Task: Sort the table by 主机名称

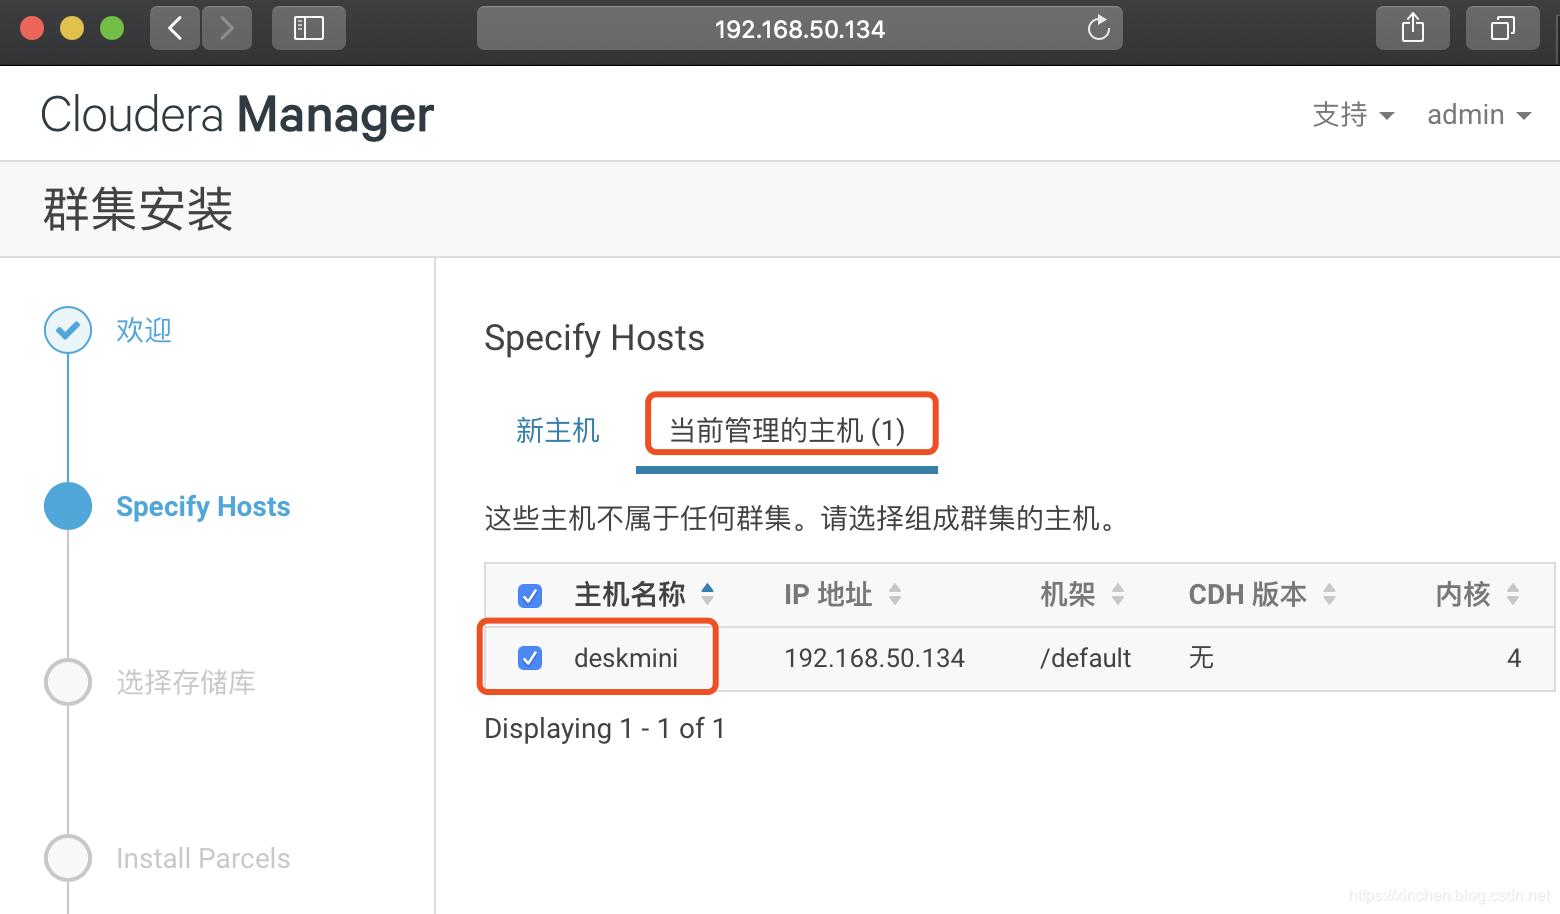Action: coord(644,595)
